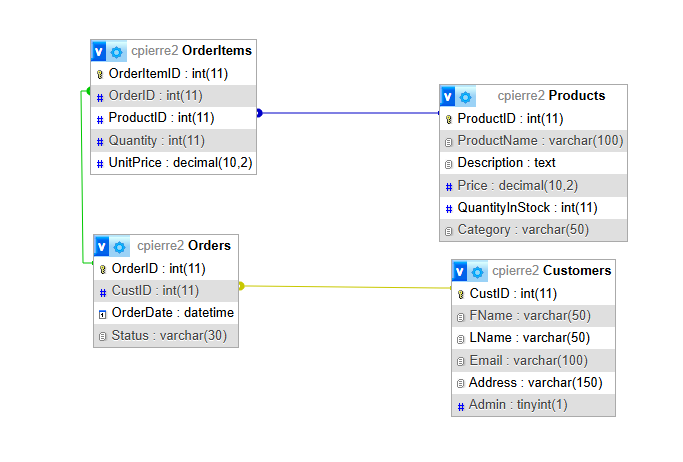Open the Customers table gear options
Screen dimensions: 683x462
[477, 271]
